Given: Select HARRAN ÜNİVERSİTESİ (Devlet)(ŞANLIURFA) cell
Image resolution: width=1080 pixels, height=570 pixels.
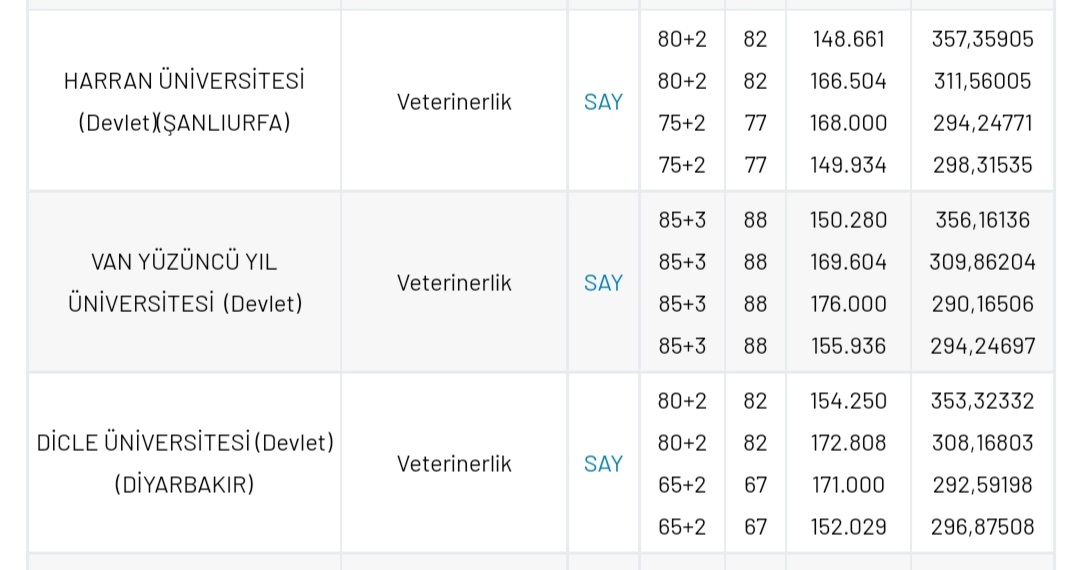Looking at the screenshot, I should [184, 102].
